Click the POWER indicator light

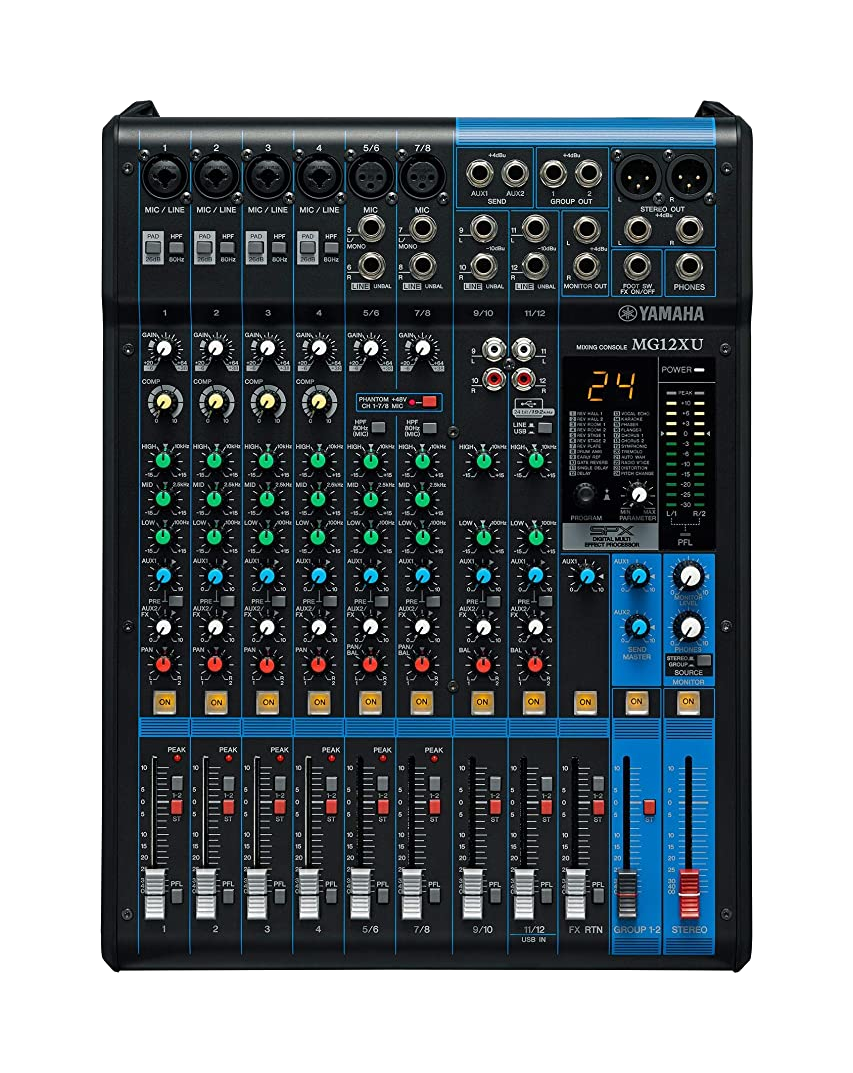click(x=700, y=370)
